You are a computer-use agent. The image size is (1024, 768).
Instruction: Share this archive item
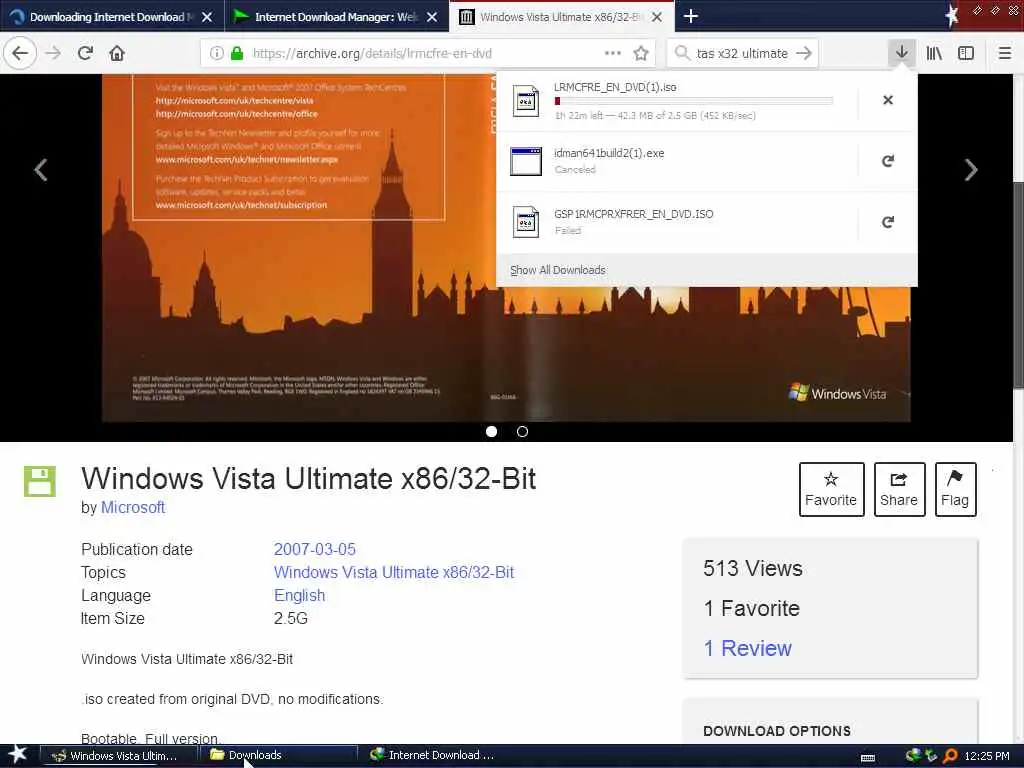tap(899, 489)
